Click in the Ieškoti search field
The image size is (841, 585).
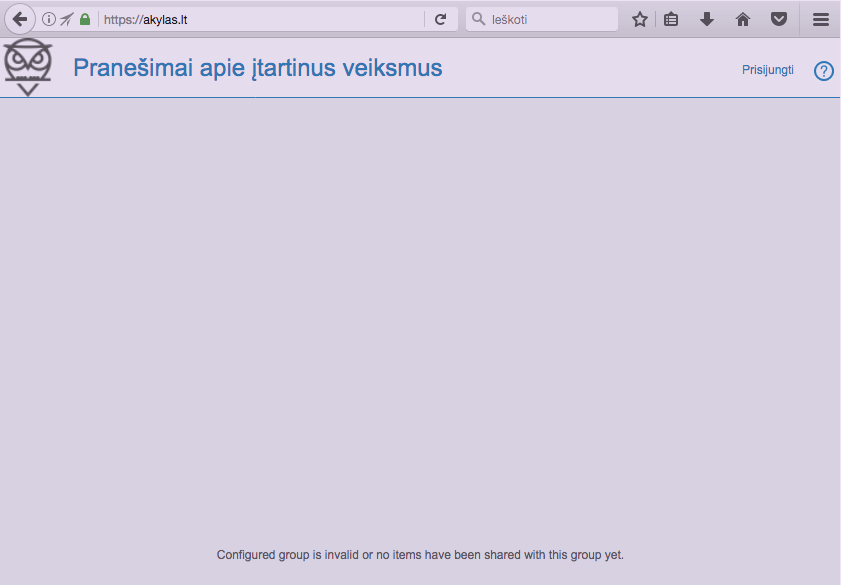[550, 19]
